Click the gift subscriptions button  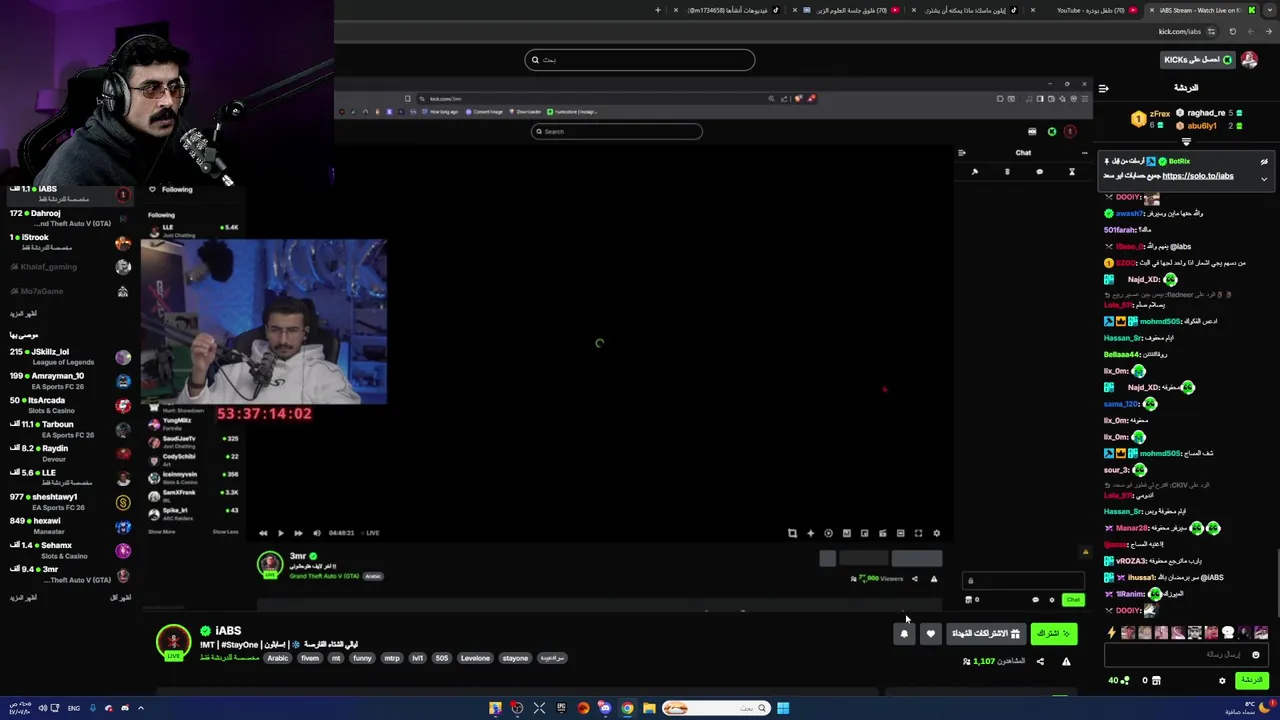[x=986, y=633]
